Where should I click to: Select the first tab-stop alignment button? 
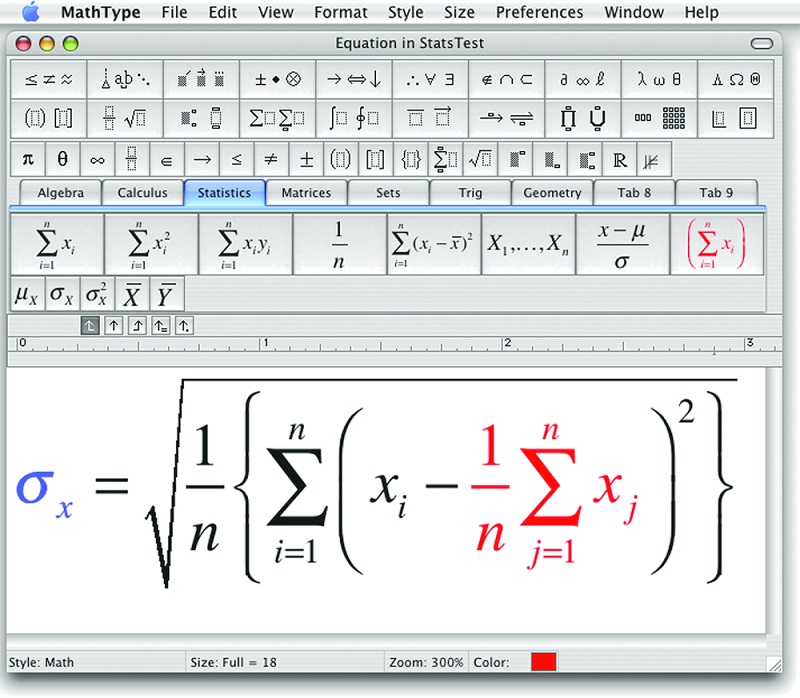tap(89, 325)
